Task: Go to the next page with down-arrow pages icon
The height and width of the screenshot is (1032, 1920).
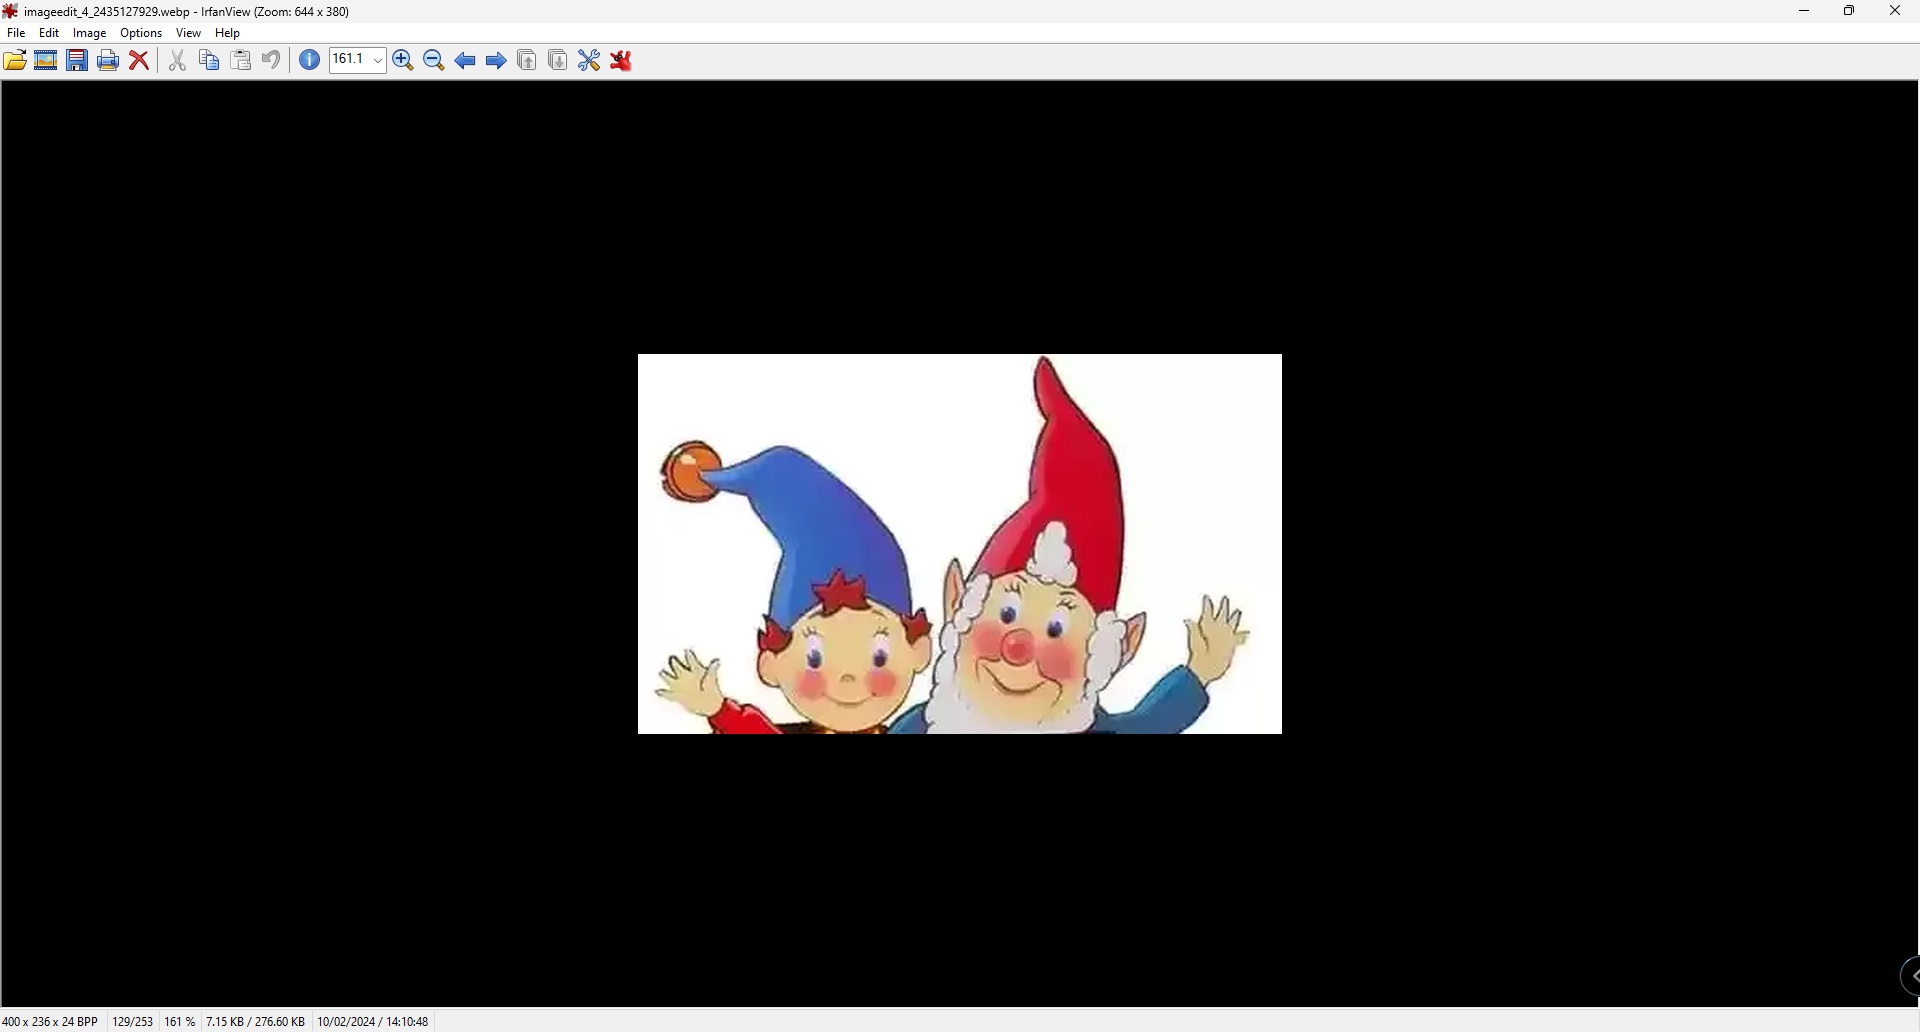Action: (559, 61)
